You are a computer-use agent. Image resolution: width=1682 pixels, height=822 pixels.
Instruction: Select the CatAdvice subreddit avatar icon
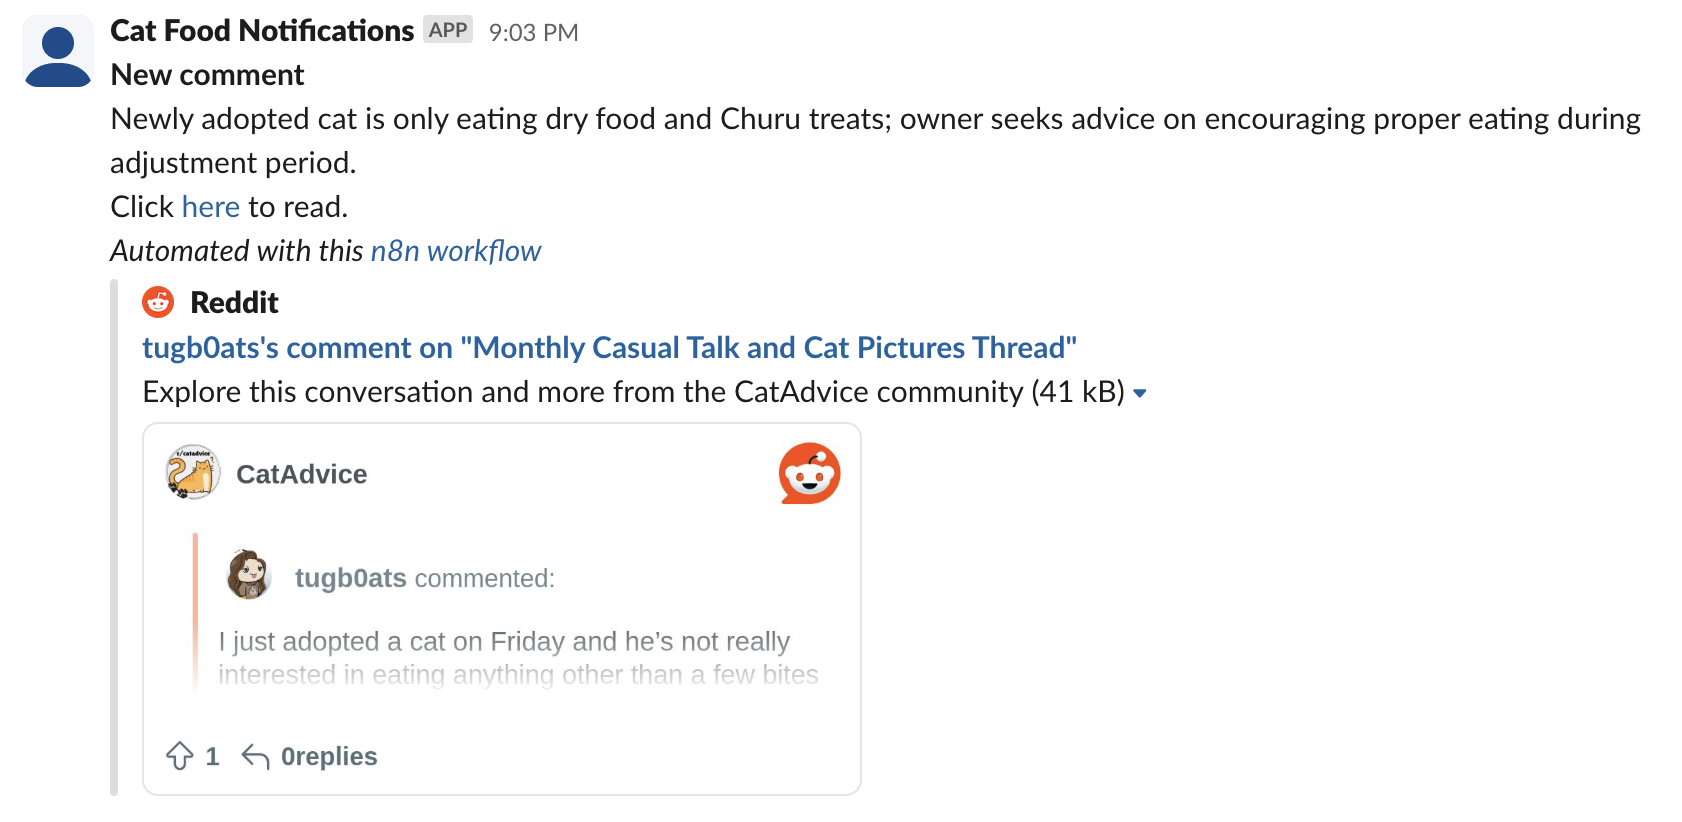191,473
